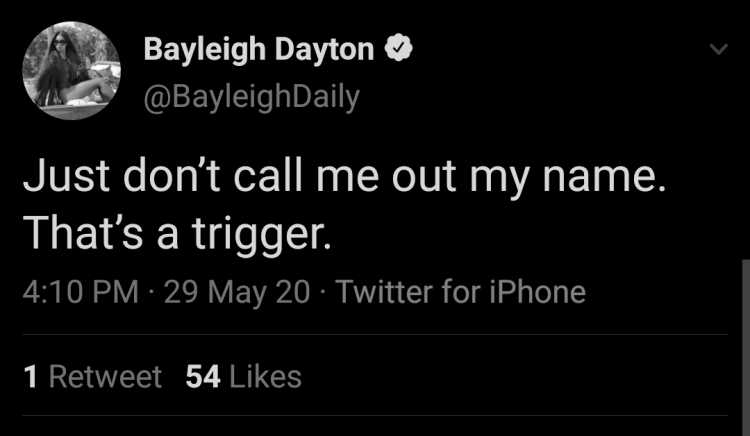Click the word "Likes" label
The image size is (750, 436).
(265, 377)
